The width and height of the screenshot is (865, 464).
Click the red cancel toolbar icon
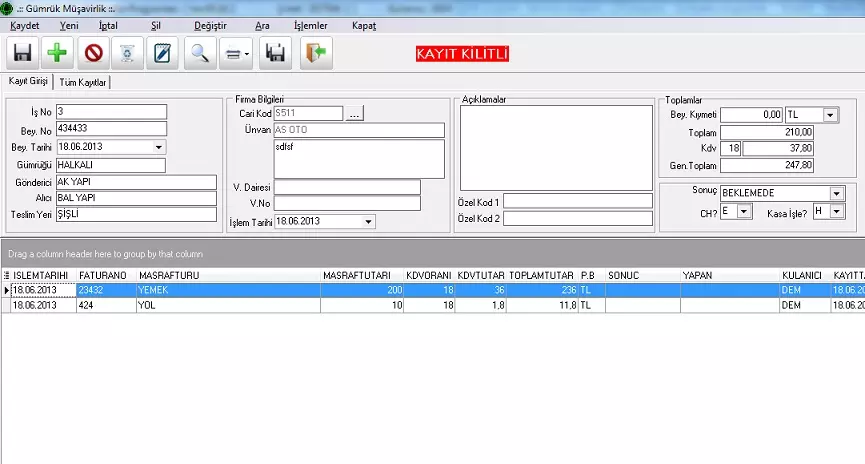pos(93,53)
